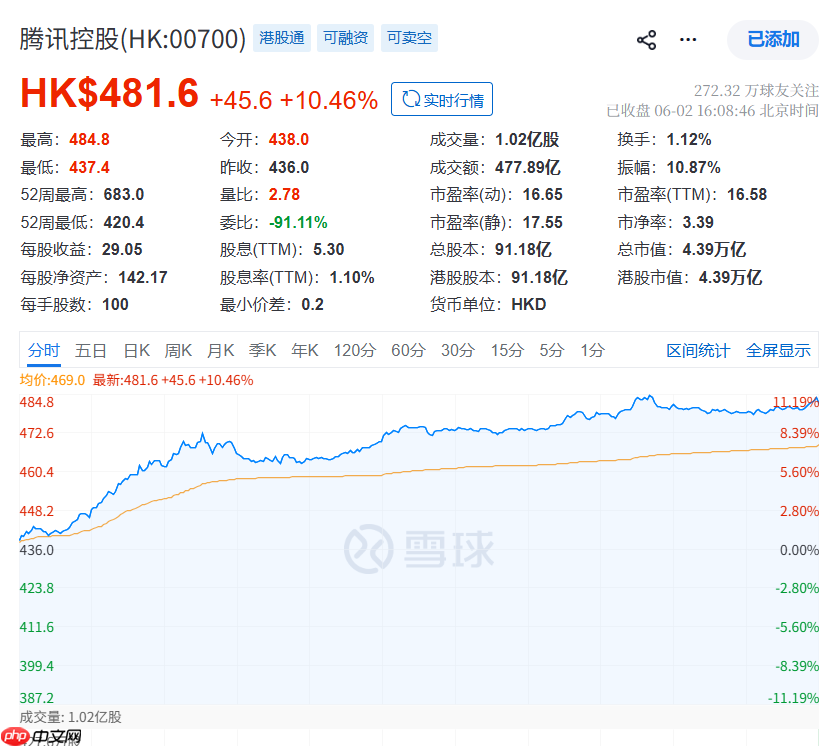Click the 成交量 value 1.02亿股 in stats
Image resolution: width=831 pixels, height=746 pixels.
527,140
